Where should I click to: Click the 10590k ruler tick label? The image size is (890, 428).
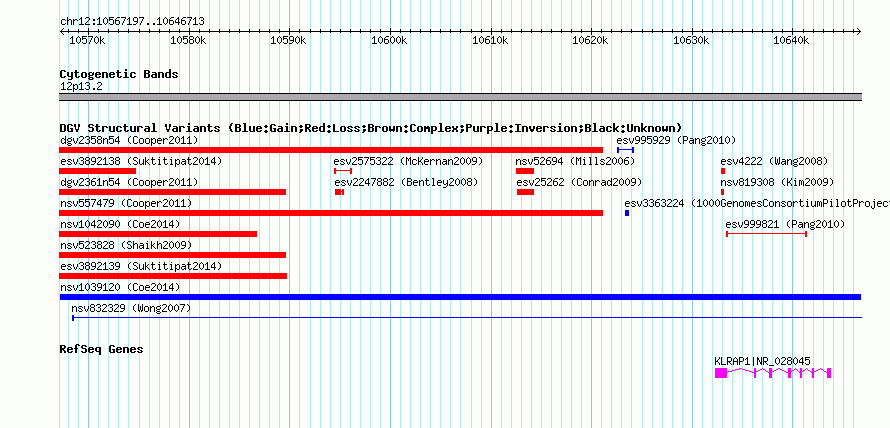click(288, 40)
